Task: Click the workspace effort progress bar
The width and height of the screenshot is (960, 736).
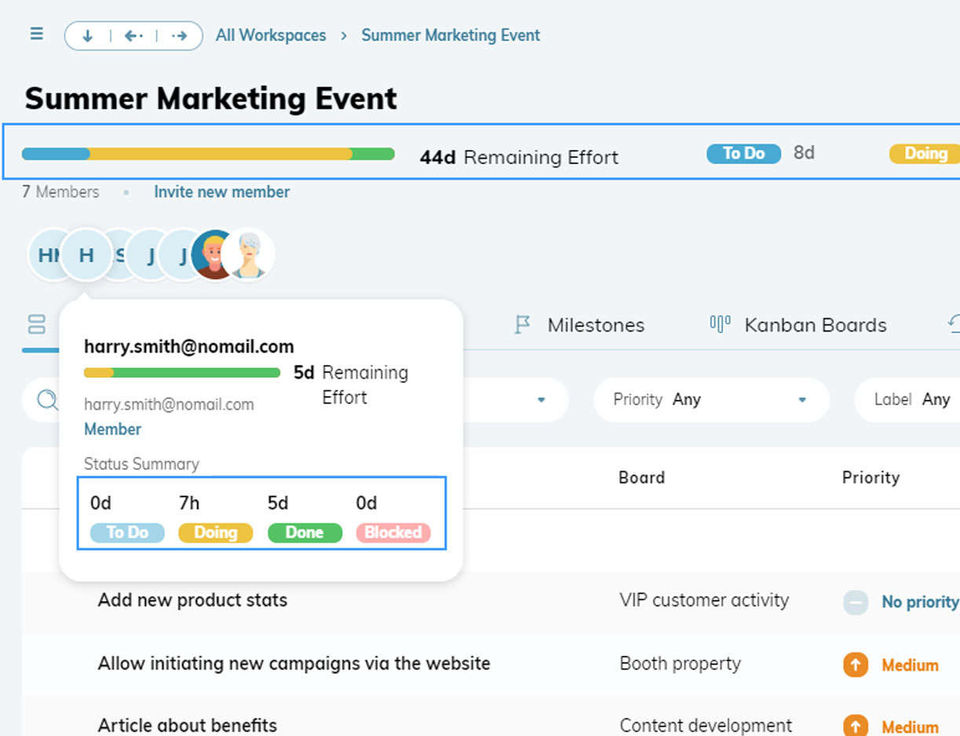Action: point(208,155)
